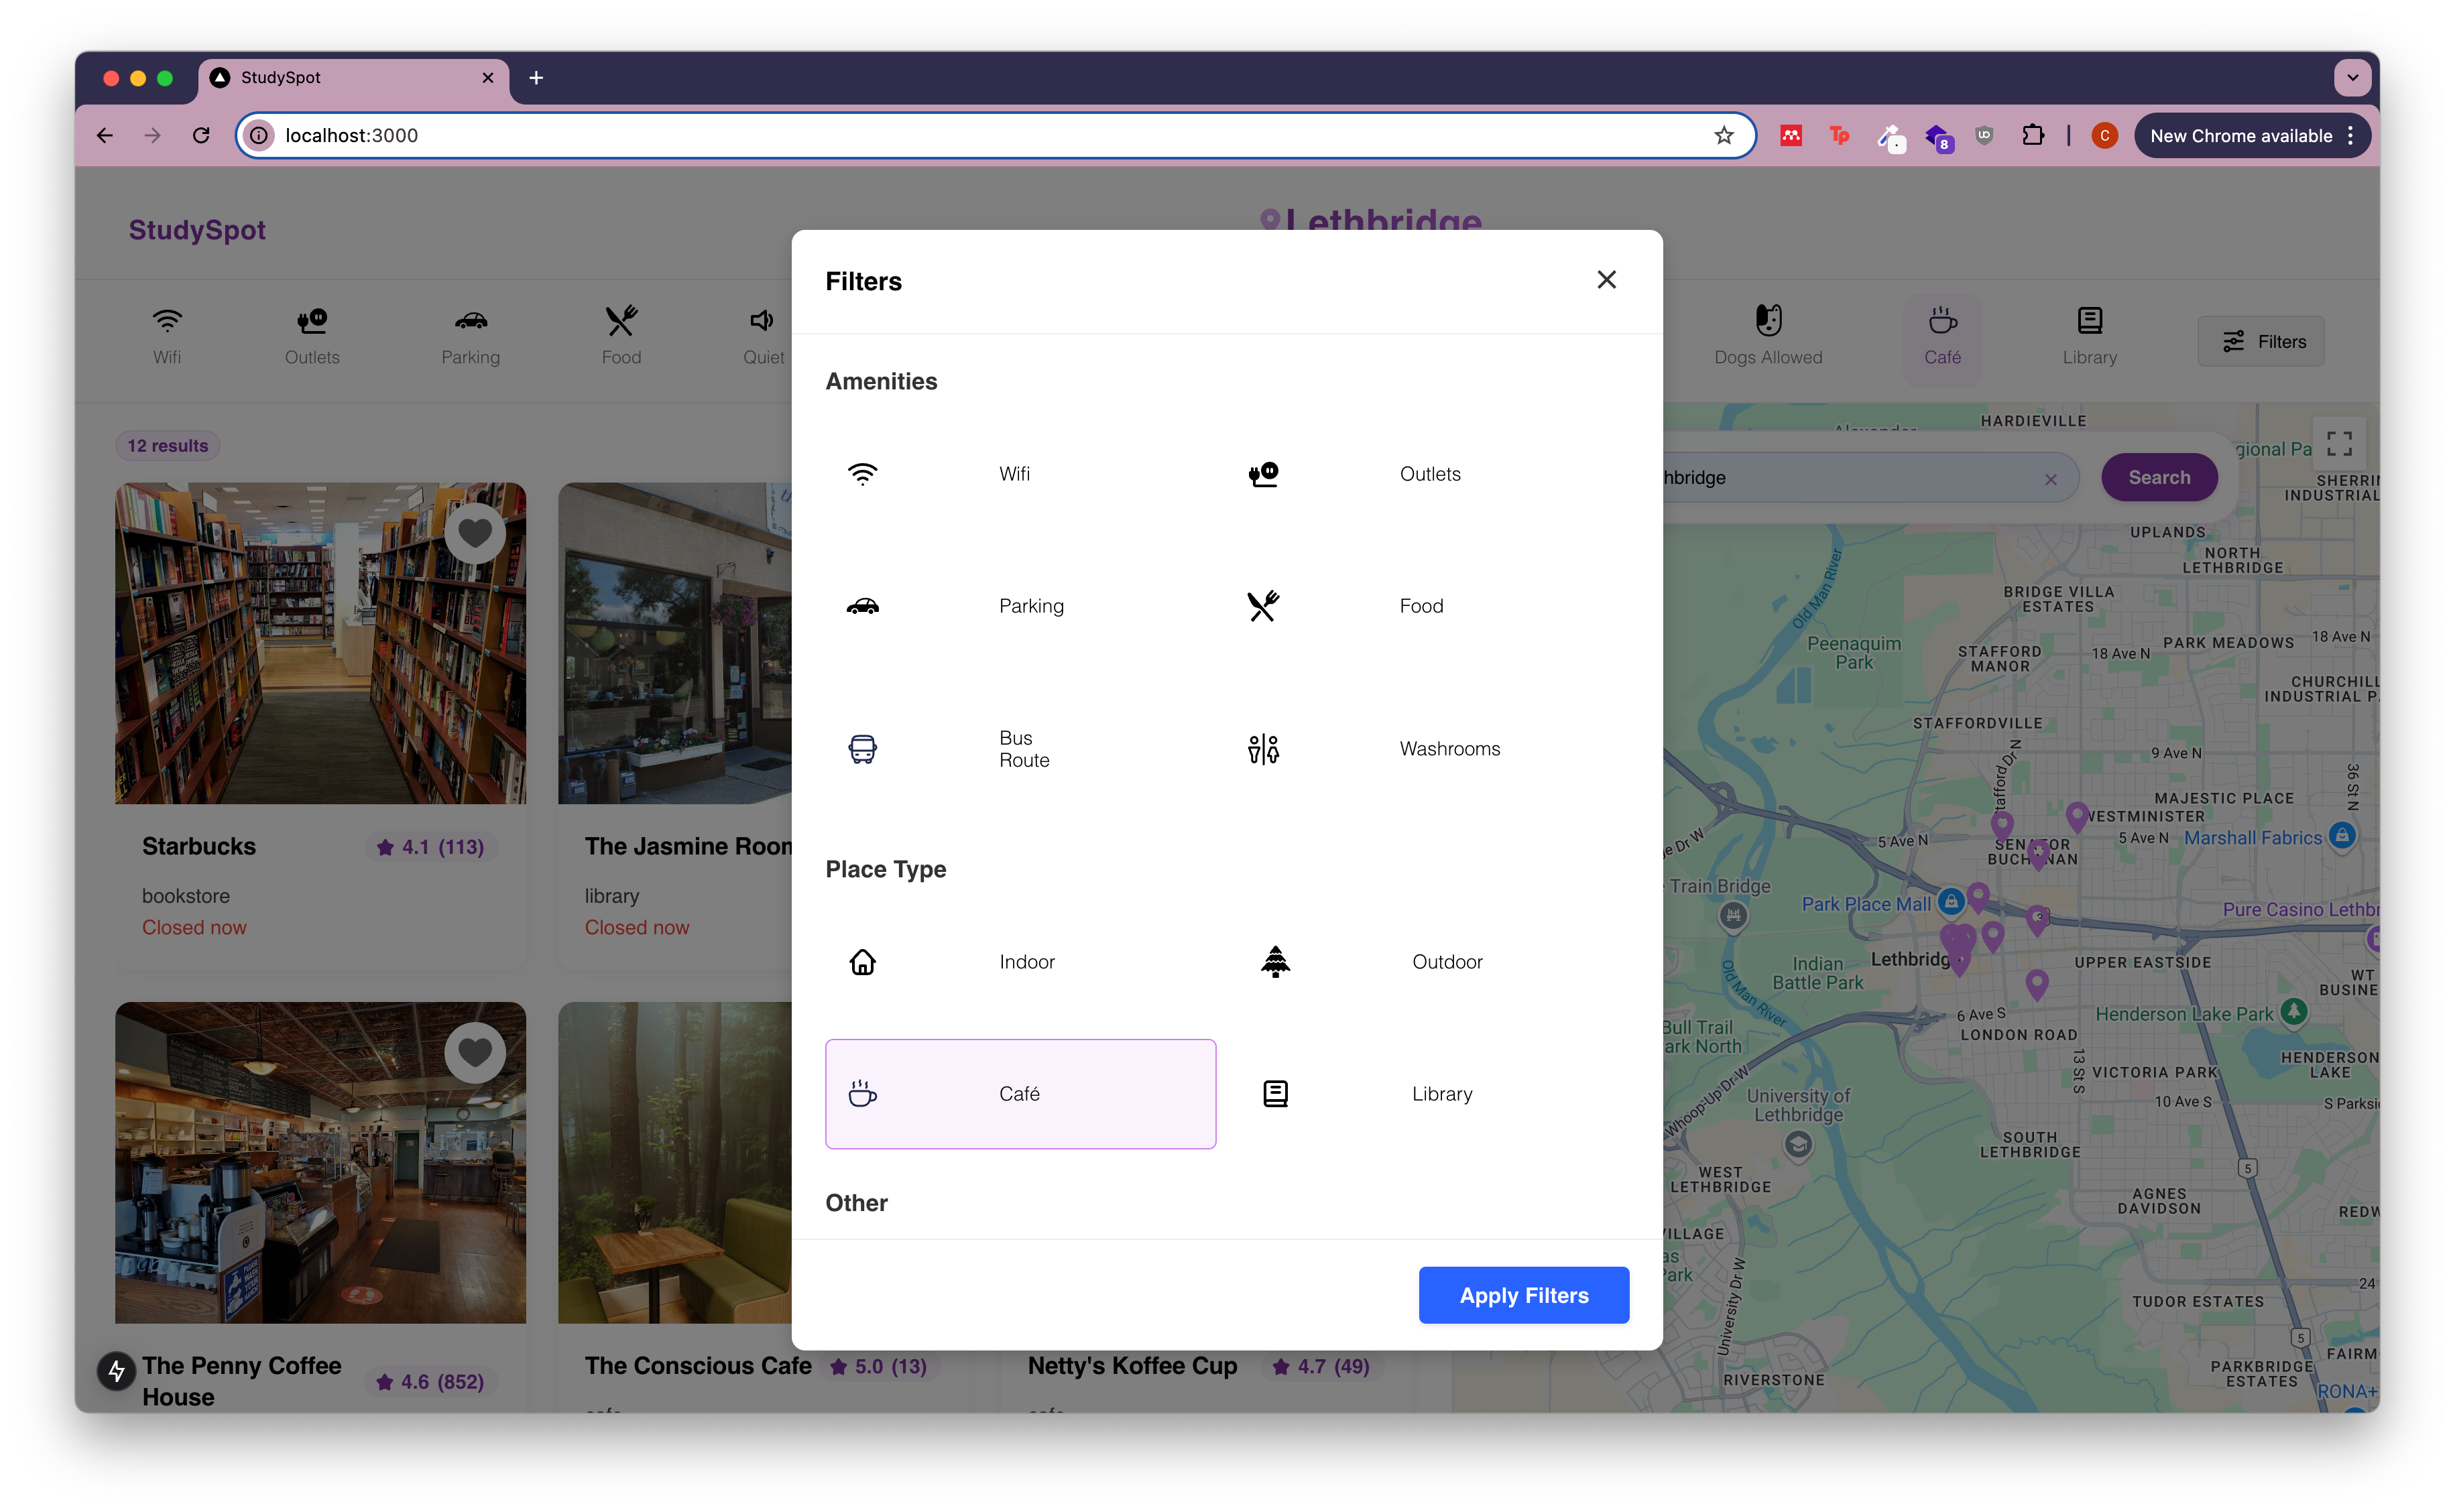Viewport: 2455px width, 1512px height.
Task: Deselect the highlighted Café place type
Action: click(1020, 1093)
